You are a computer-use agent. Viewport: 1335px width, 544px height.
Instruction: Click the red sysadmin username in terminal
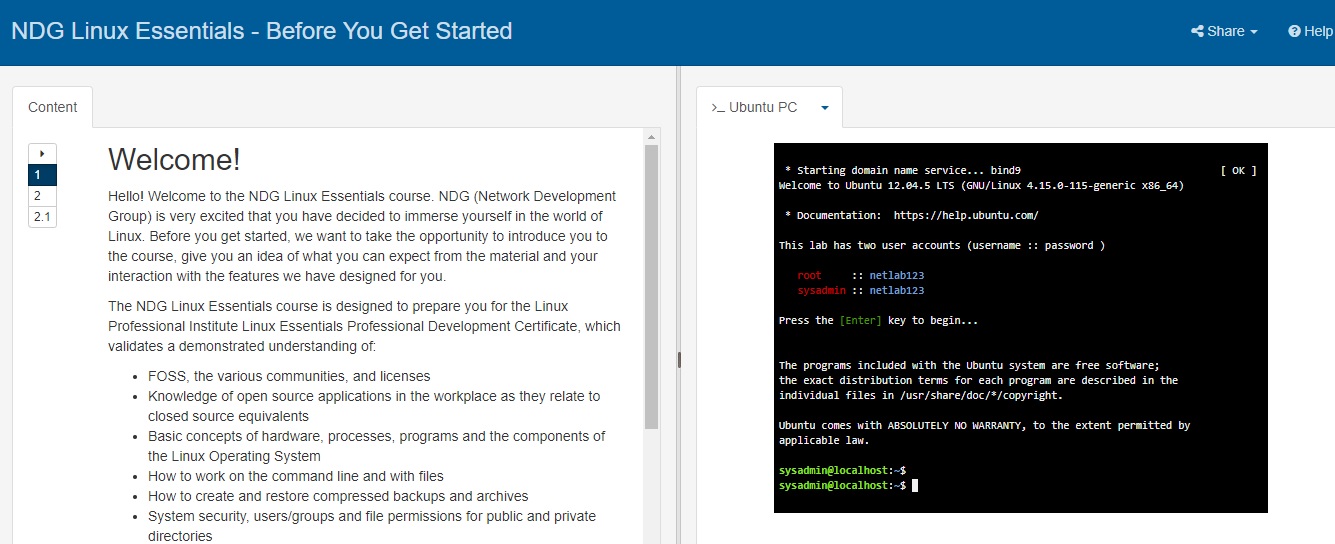pos(821,290)
